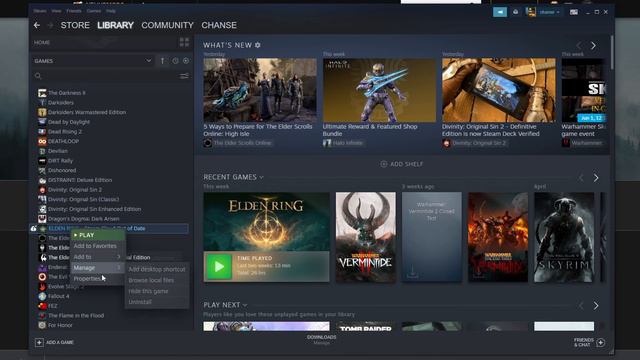Toggle ready-to-play filter icon
This screenshot has height=360, width=640.
point(186,61)
